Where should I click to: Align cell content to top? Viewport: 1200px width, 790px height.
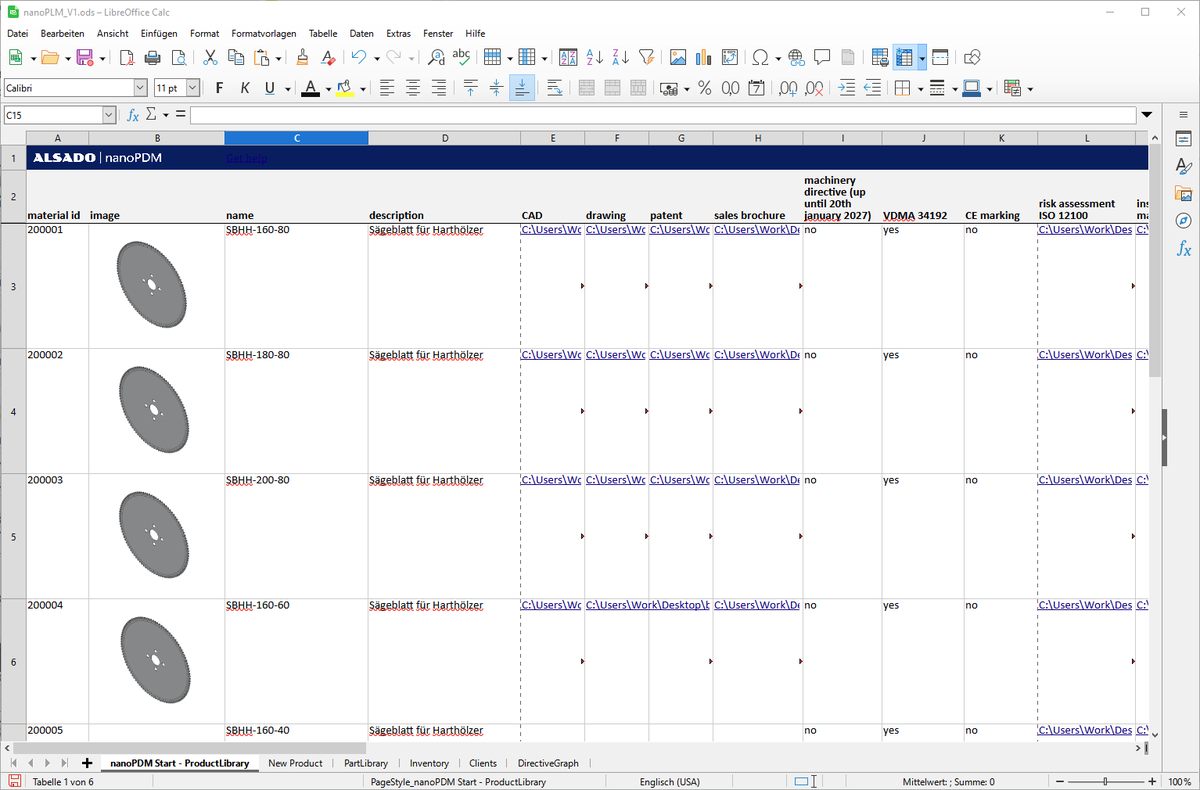[x=470, y=88]
